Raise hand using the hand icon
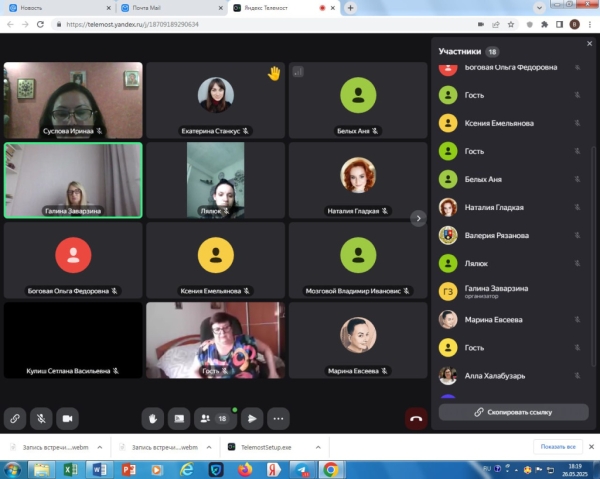600x479 pixels. [x=152, y=418]
